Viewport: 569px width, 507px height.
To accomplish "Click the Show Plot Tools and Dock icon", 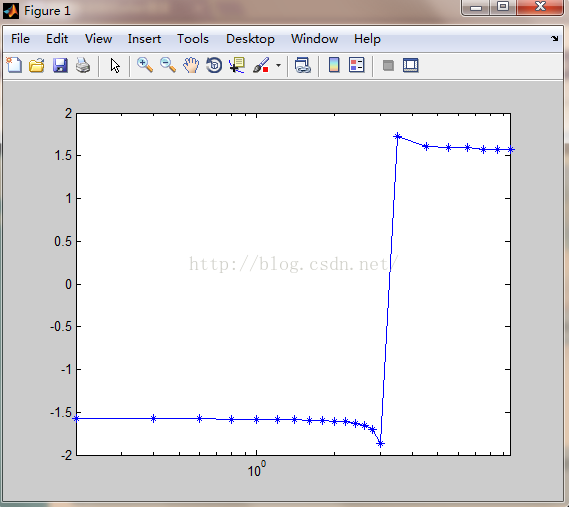I will coord(411,66).
